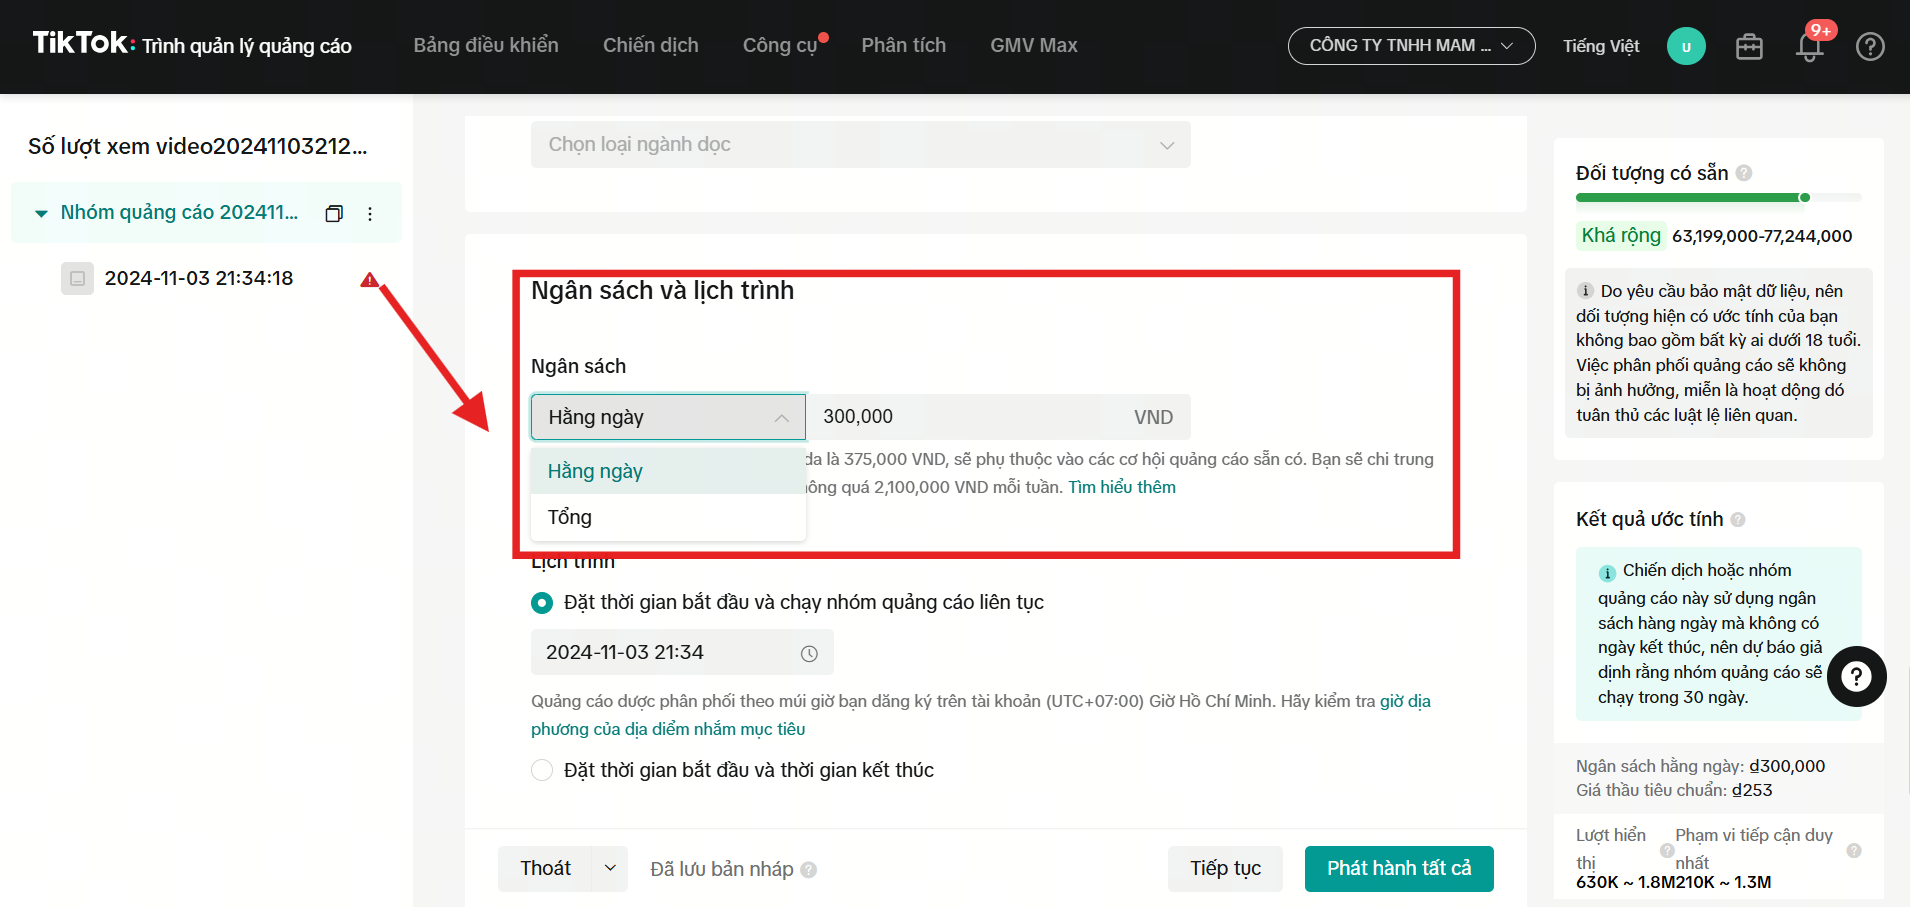Select continuous run schedule radio option
This screenshot has height=907, width=1910.
click(542, 602)
